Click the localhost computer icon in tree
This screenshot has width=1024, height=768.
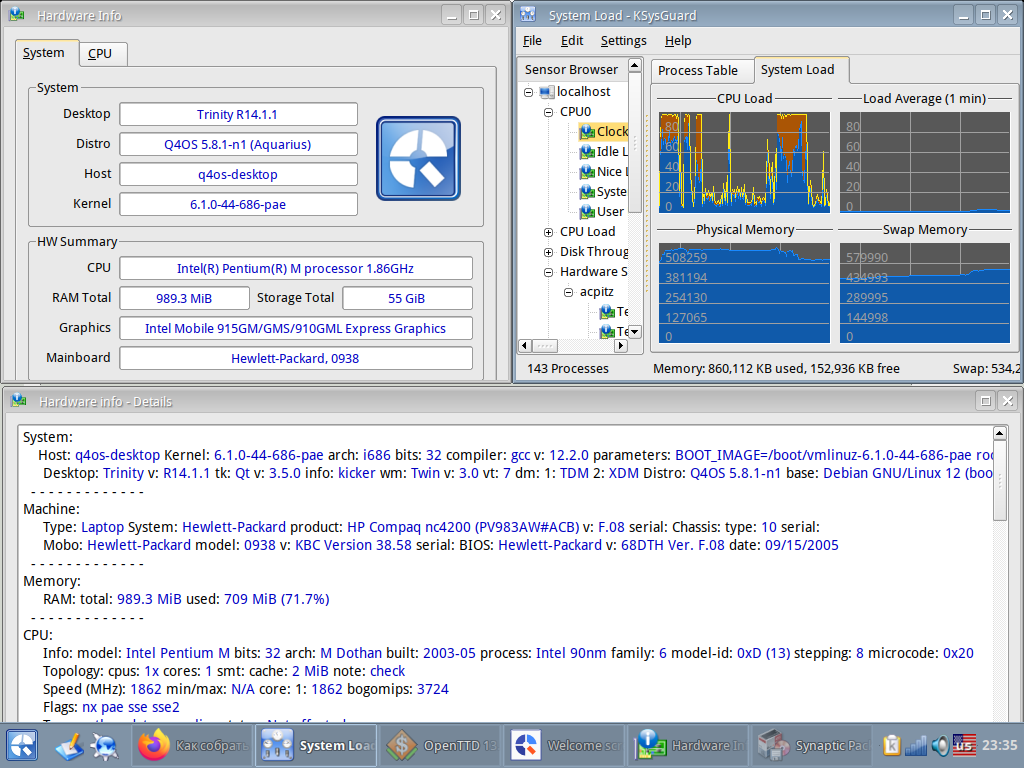546,92
